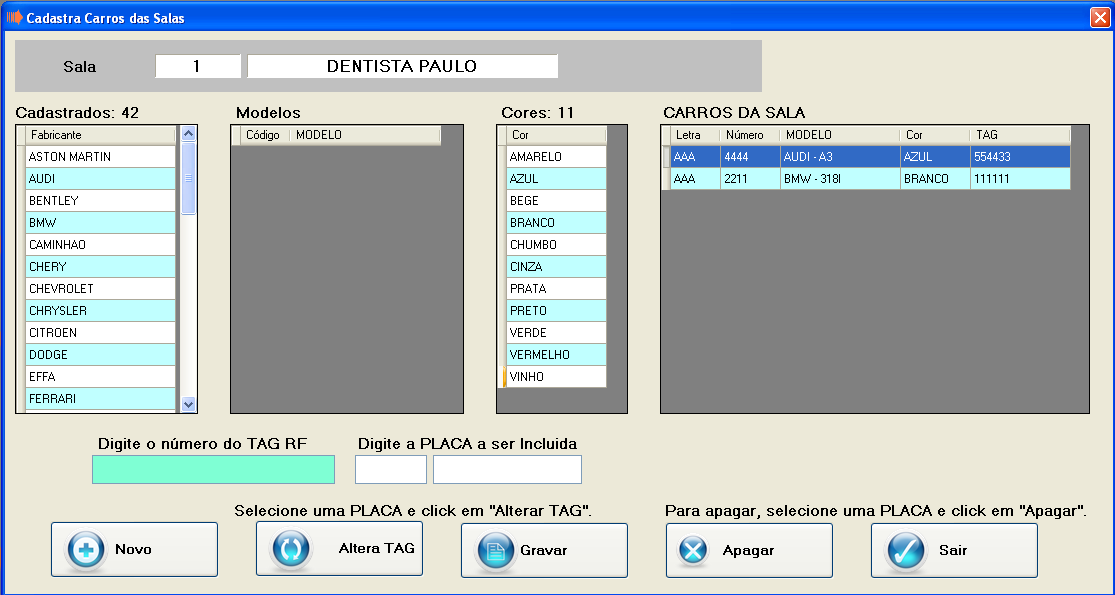
Task: Select VERDE color row
Action: 556,333
